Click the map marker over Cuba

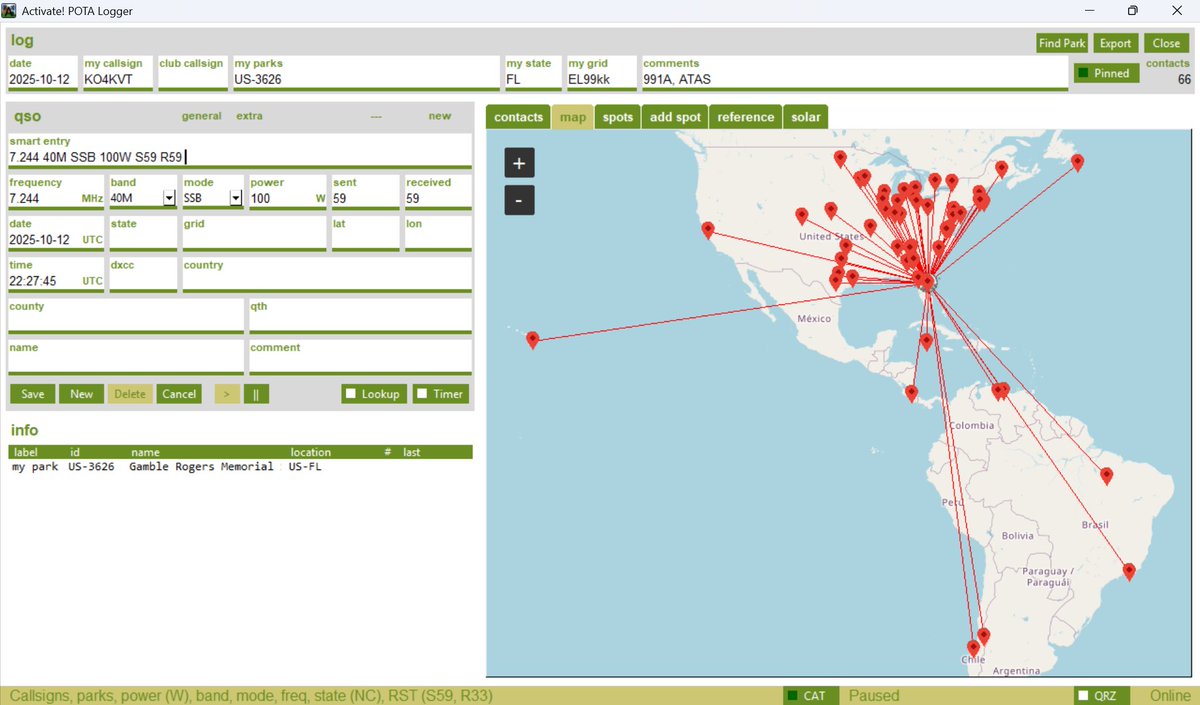coord(927,342)
